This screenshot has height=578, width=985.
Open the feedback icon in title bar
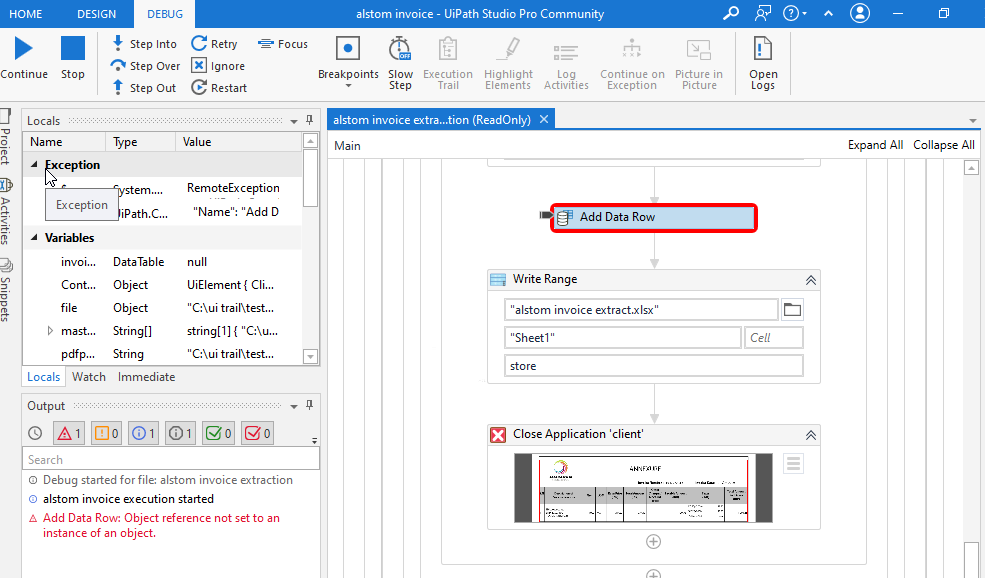(763, 13)
